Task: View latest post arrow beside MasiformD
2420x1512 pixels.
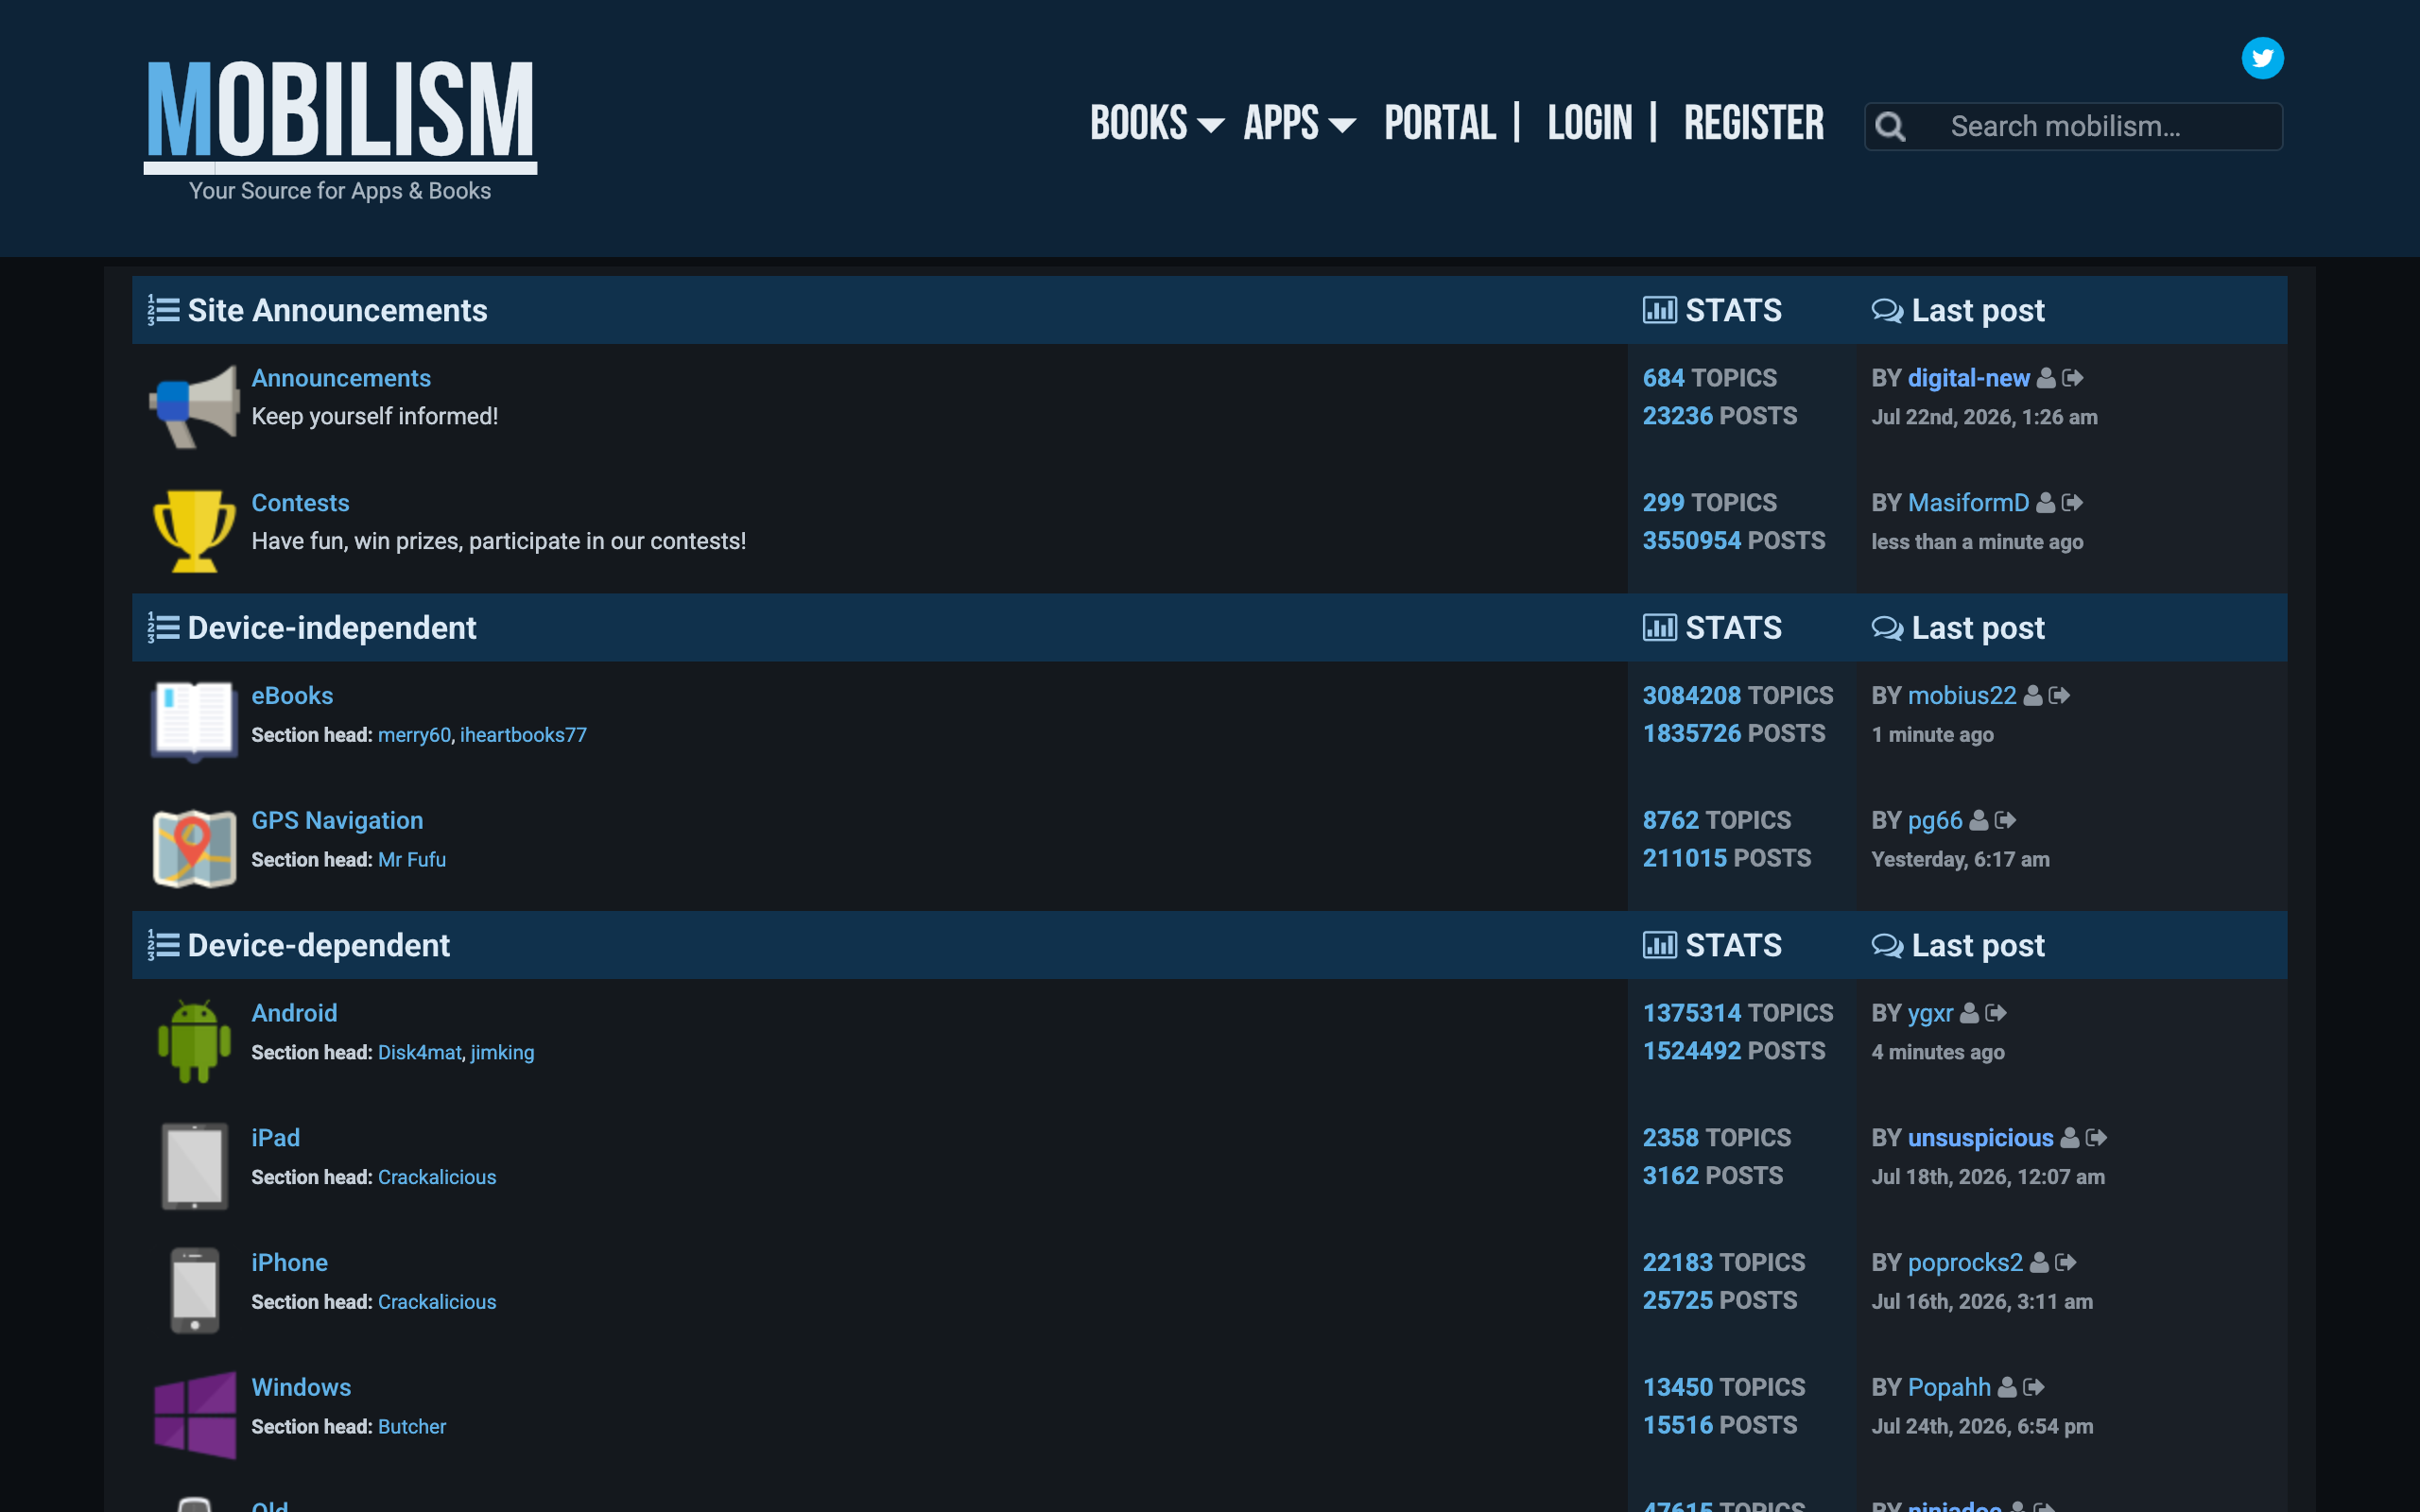Action: tap(2072, 503)
